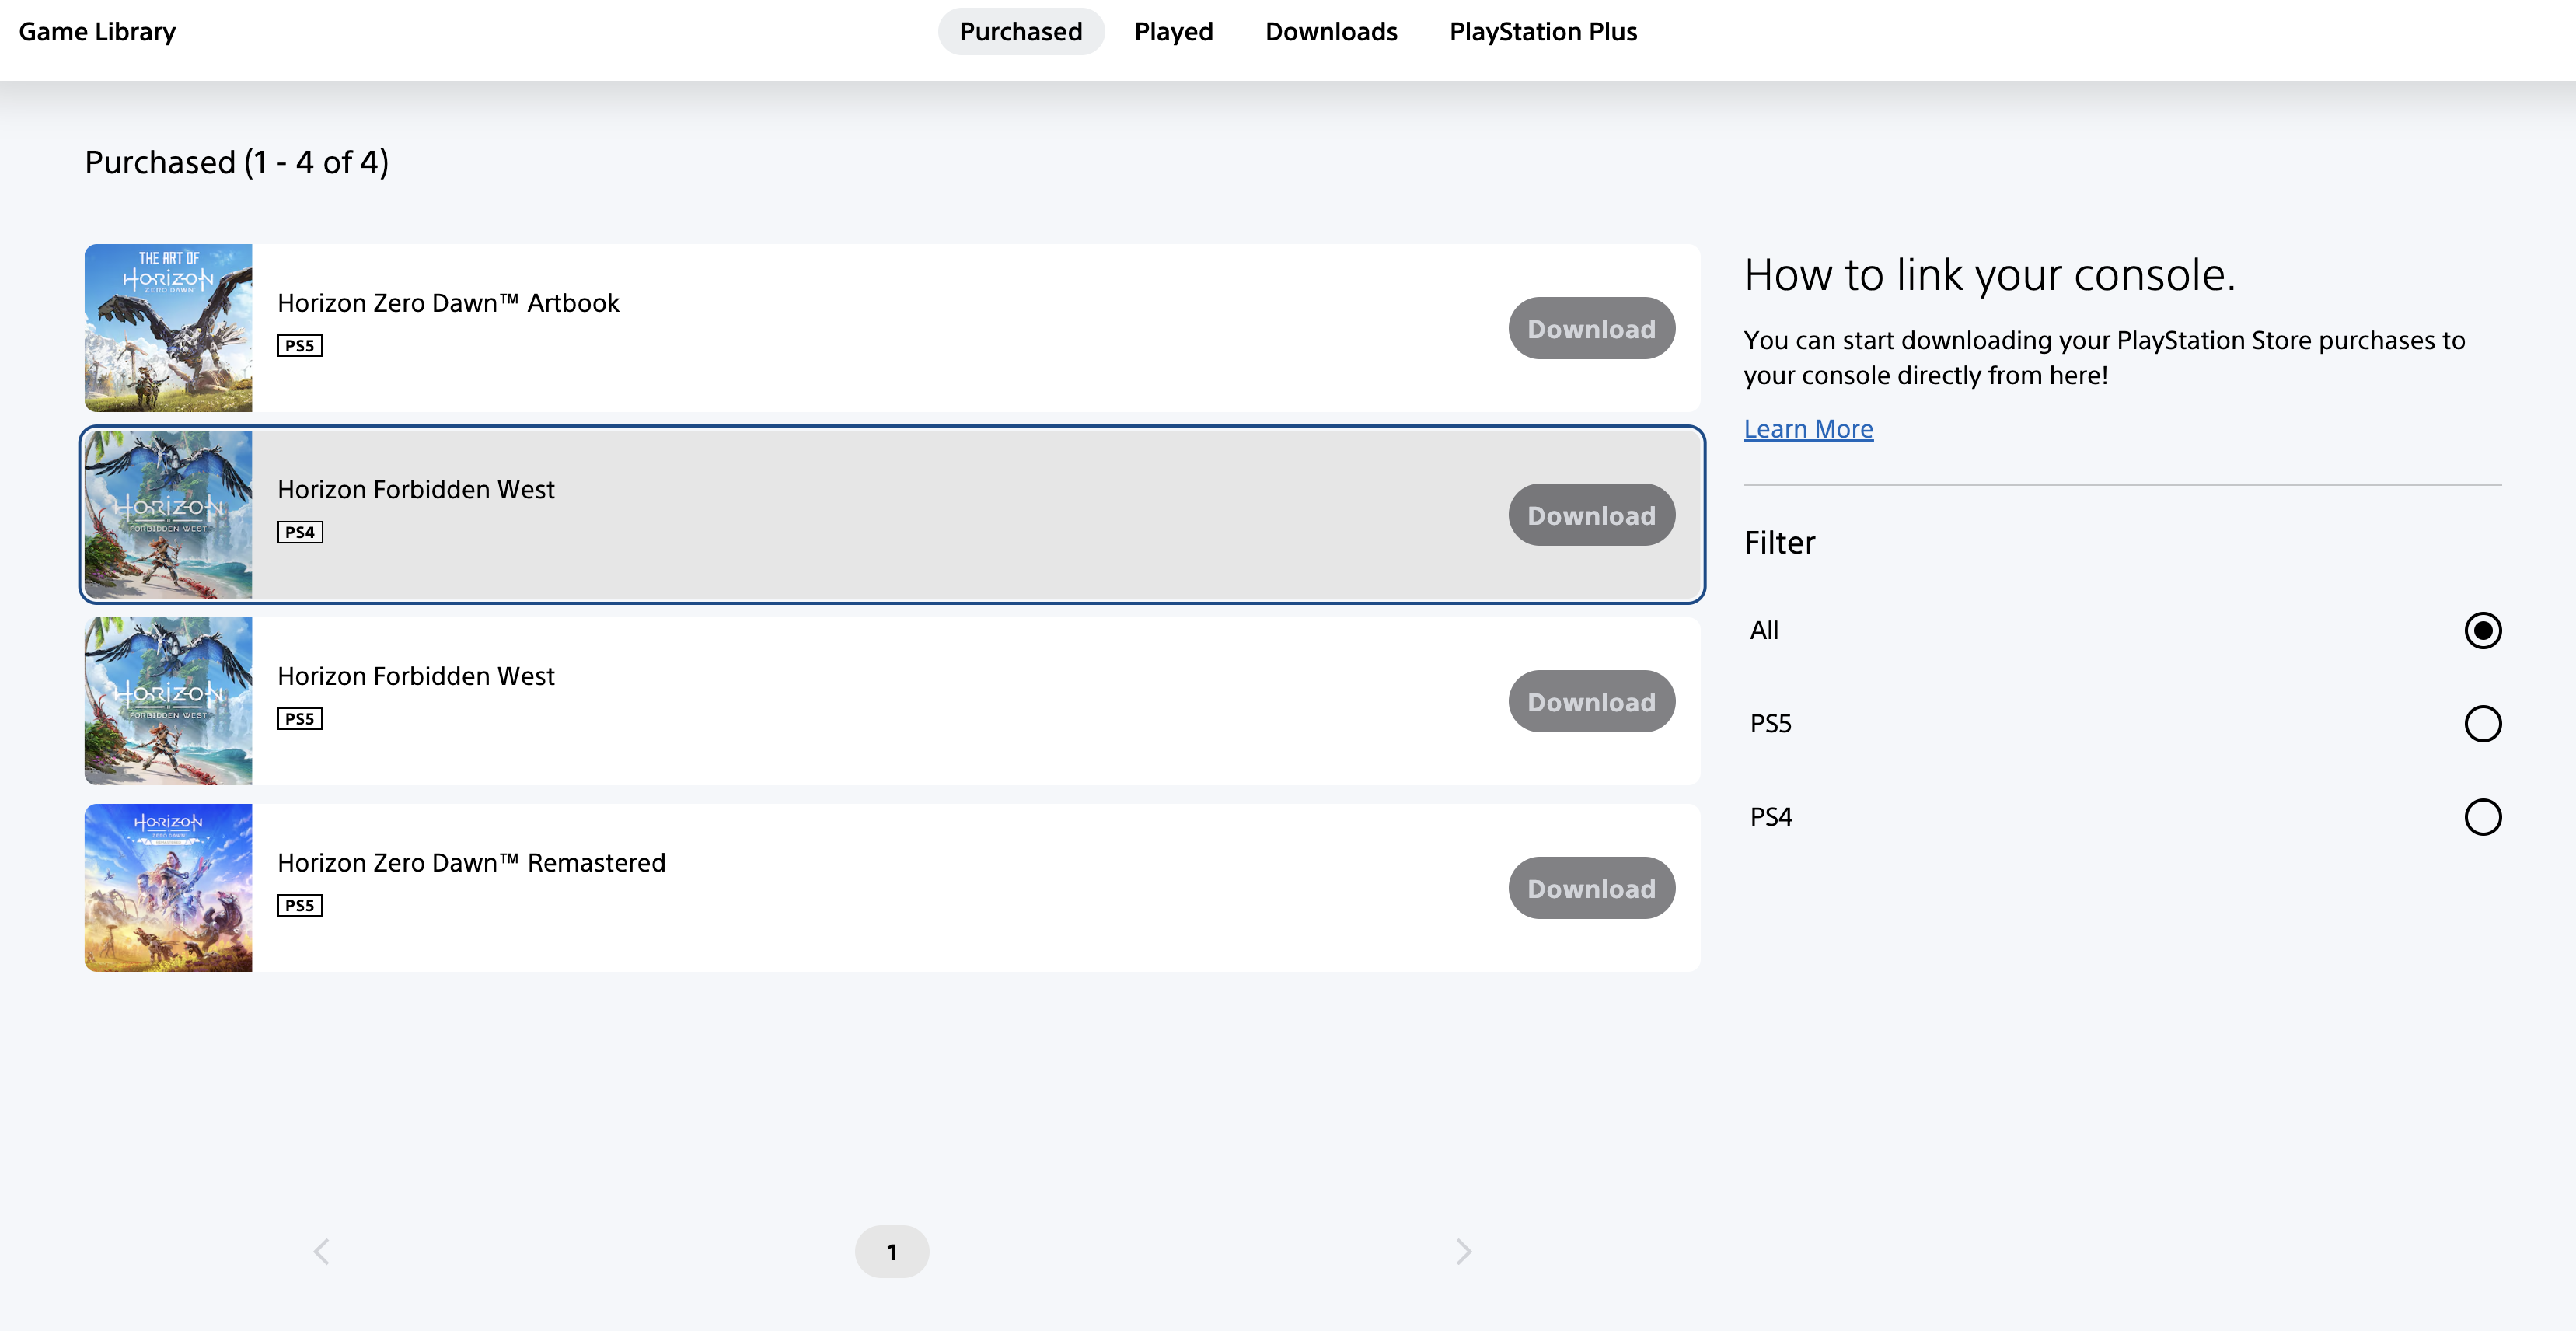
Task: Select the All filter radio button
Action: tap(2483, 631)
